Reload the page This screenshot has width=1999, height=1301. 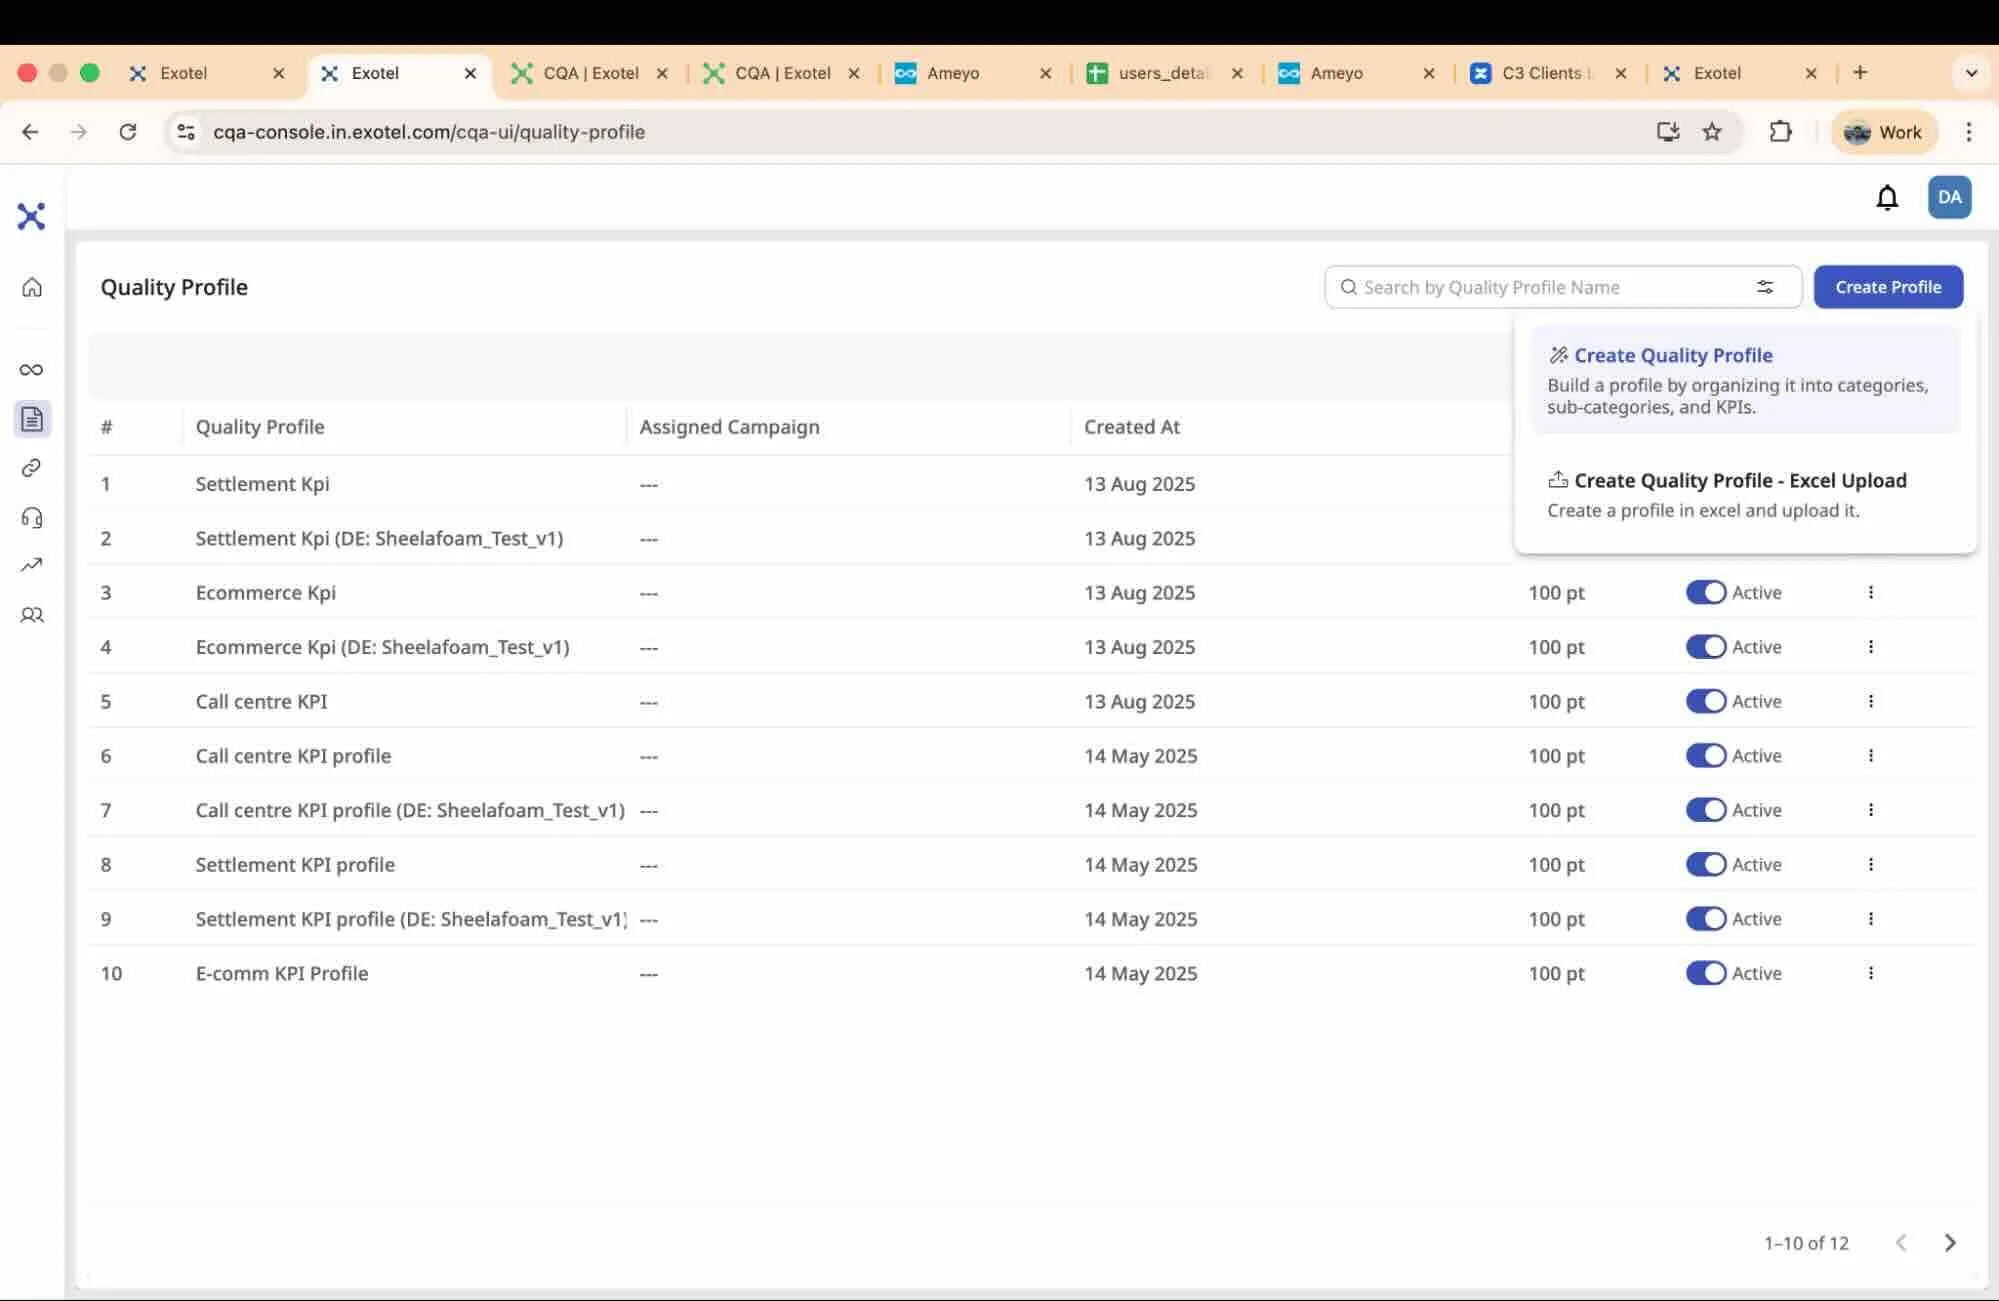click(x=127, y=132)
